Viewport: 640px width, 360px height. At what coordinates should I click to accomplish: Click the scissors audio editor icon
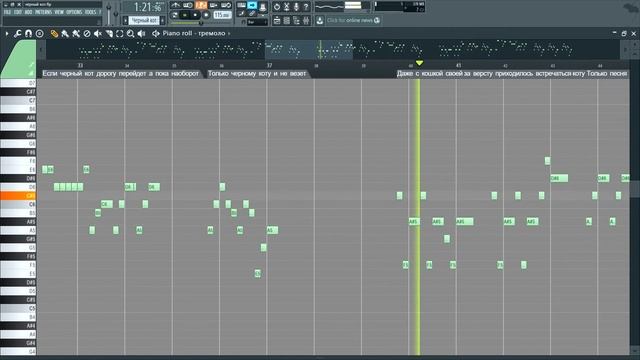287,7
